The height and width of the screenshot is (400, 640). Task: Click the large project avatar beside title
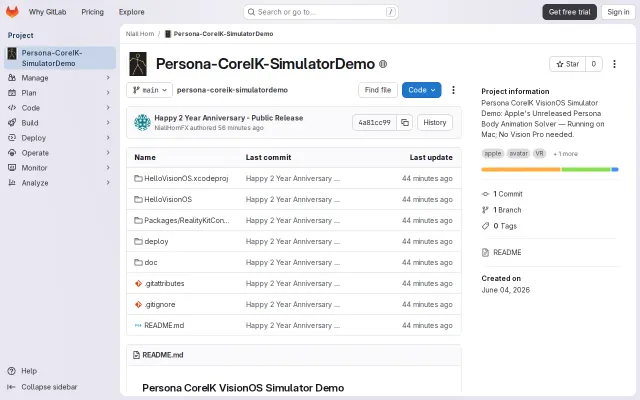click(138, 64)
